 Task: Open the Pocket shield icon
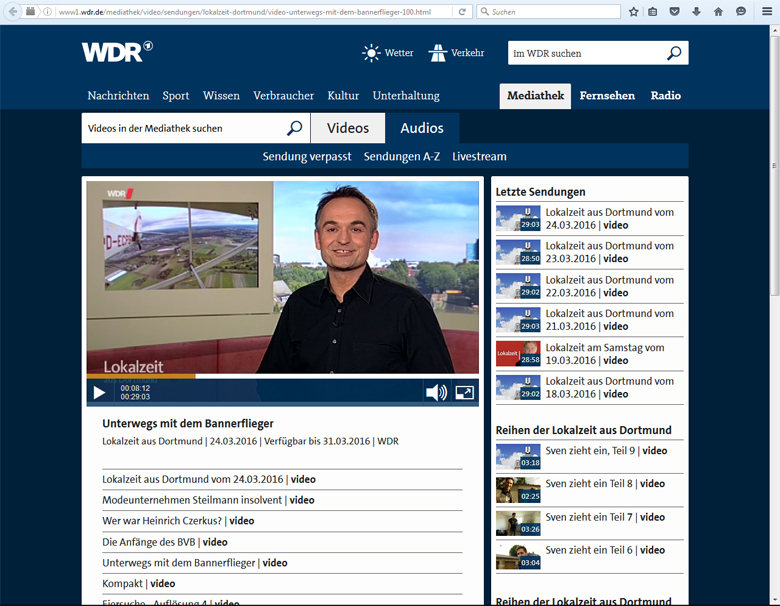pyautogui.click(x=675, y=11)
